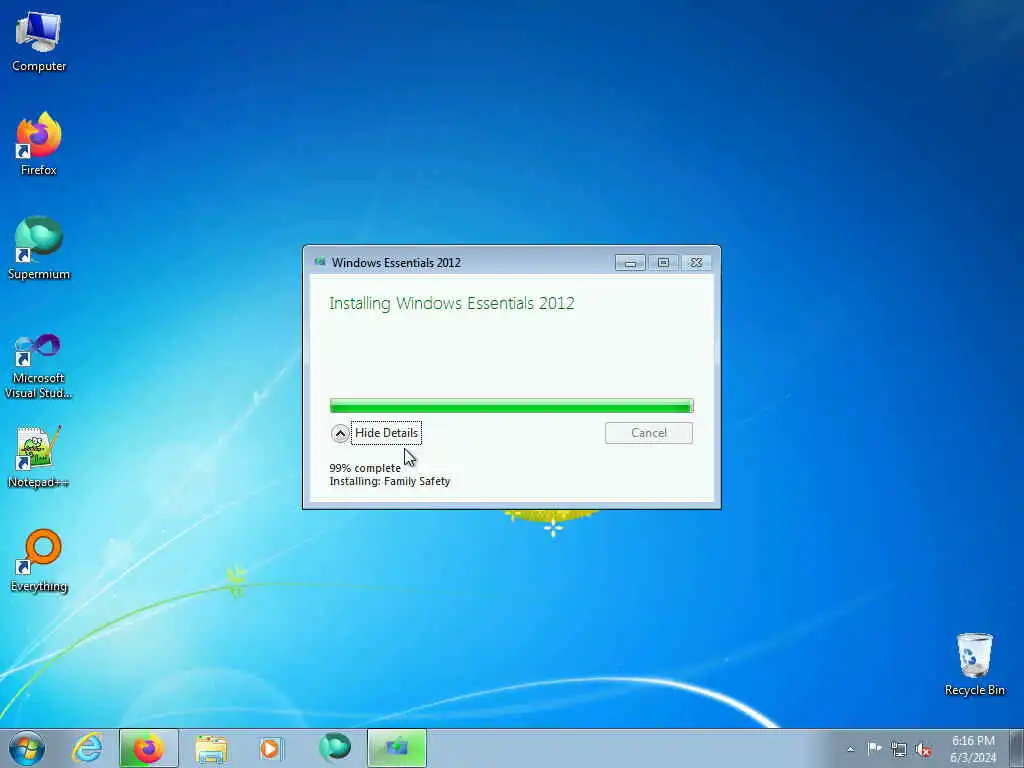Cancel the Windows Essentials installation
Screen dimensions: 1024x768
tap(648, 433)
